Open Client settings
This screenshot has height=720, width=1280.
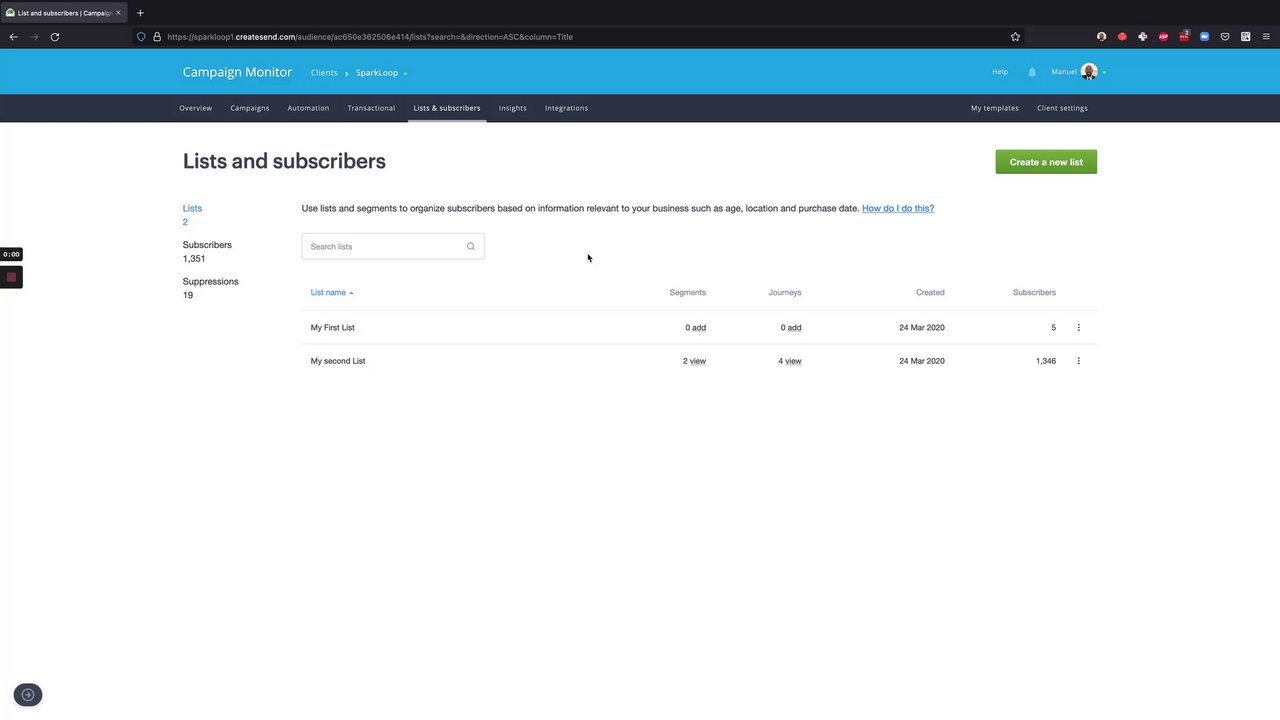1062,108
